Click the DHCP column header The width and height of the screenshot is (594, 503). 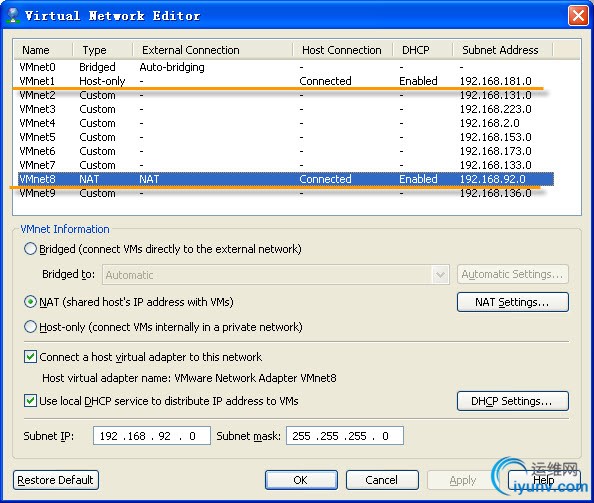[423, 50]
